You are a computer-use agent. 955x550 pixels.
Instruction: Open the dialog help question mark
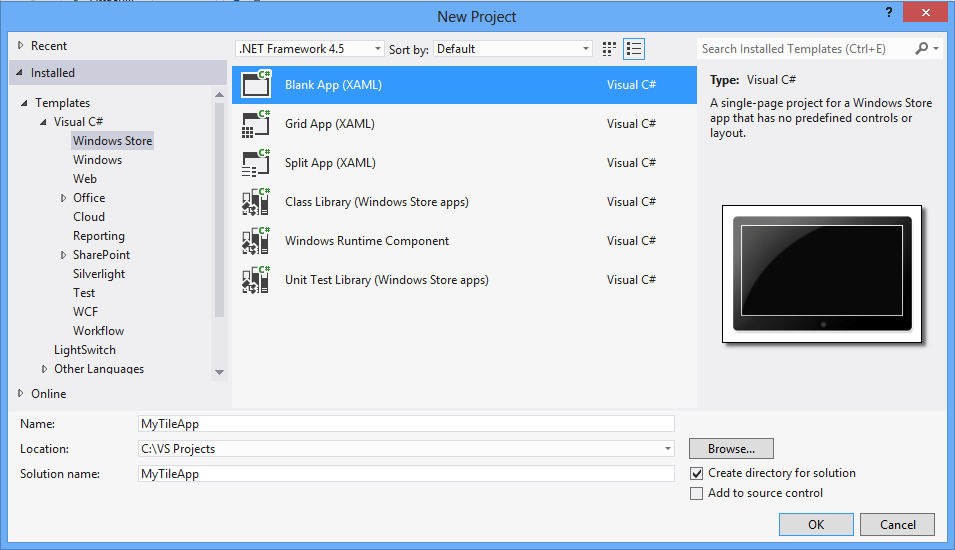pos(889,12)
